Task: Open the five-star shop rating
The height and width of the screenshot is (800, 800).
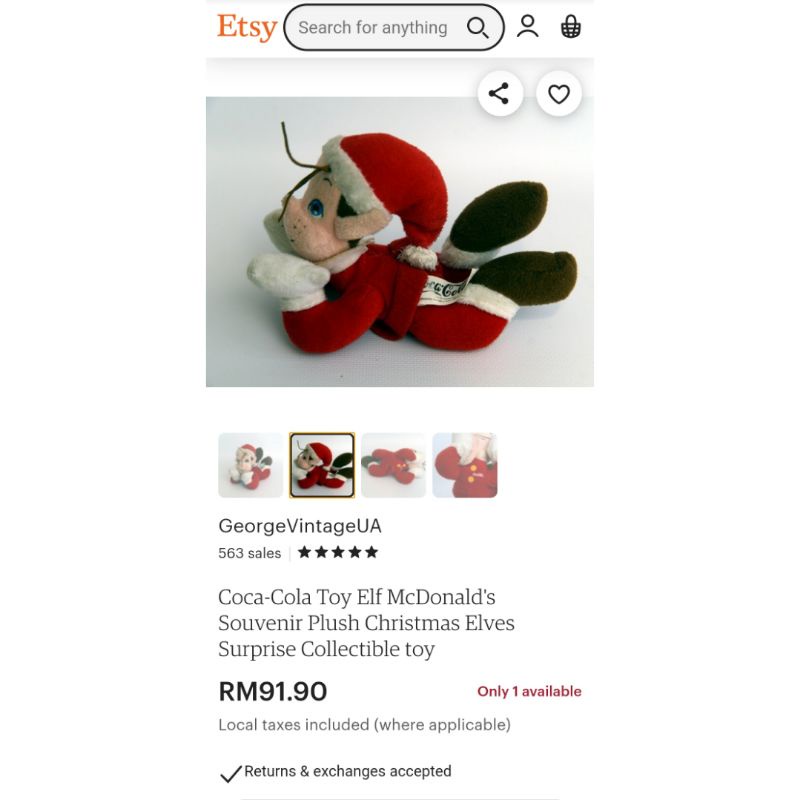Action: point(338,552)
